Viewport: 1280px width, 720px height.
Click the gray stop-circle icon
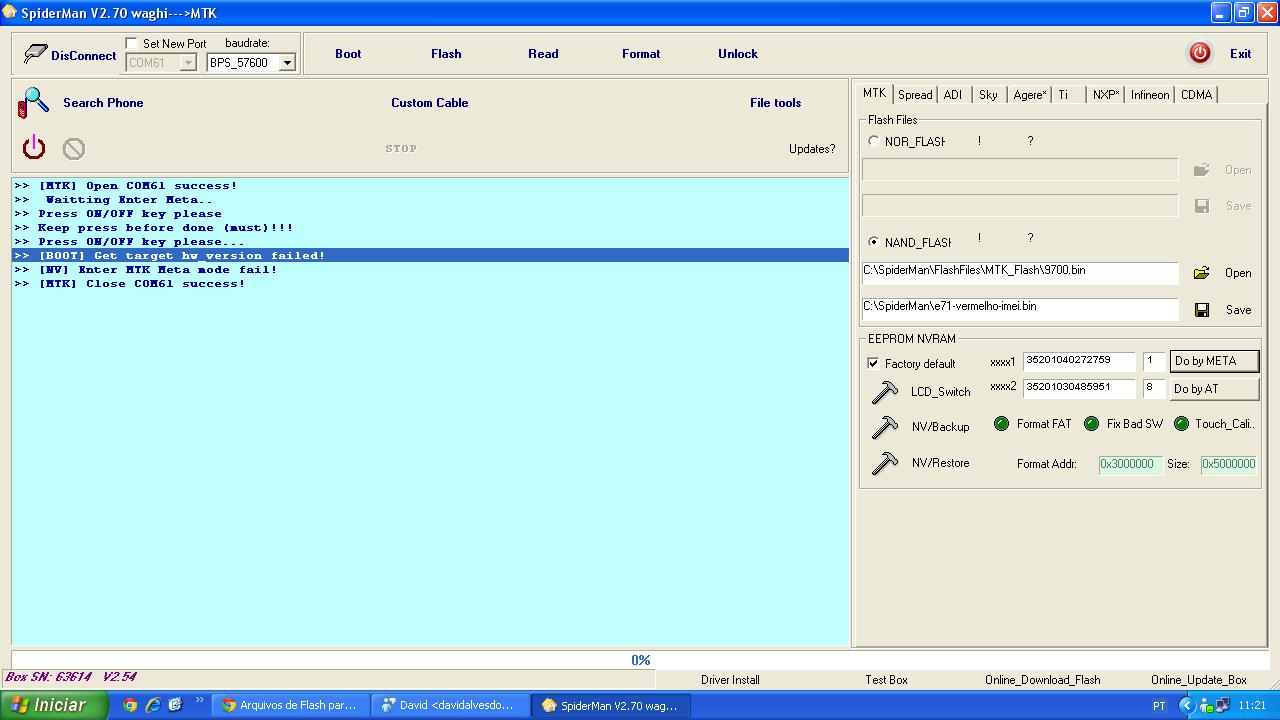click(x=74, y=149)
